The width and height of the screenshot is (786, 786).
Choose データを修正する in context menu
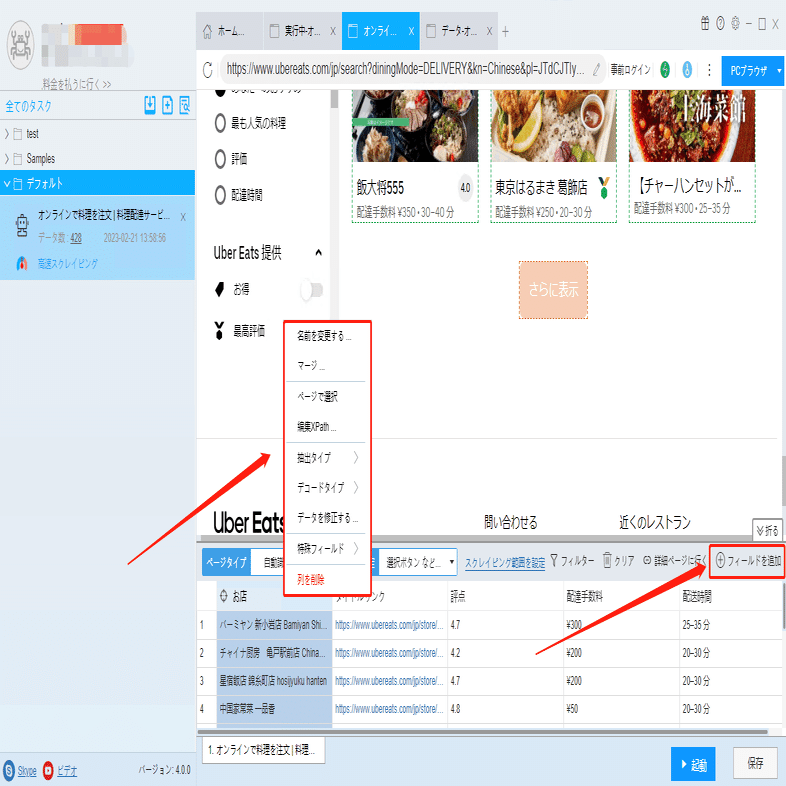[x=327, y=518]
